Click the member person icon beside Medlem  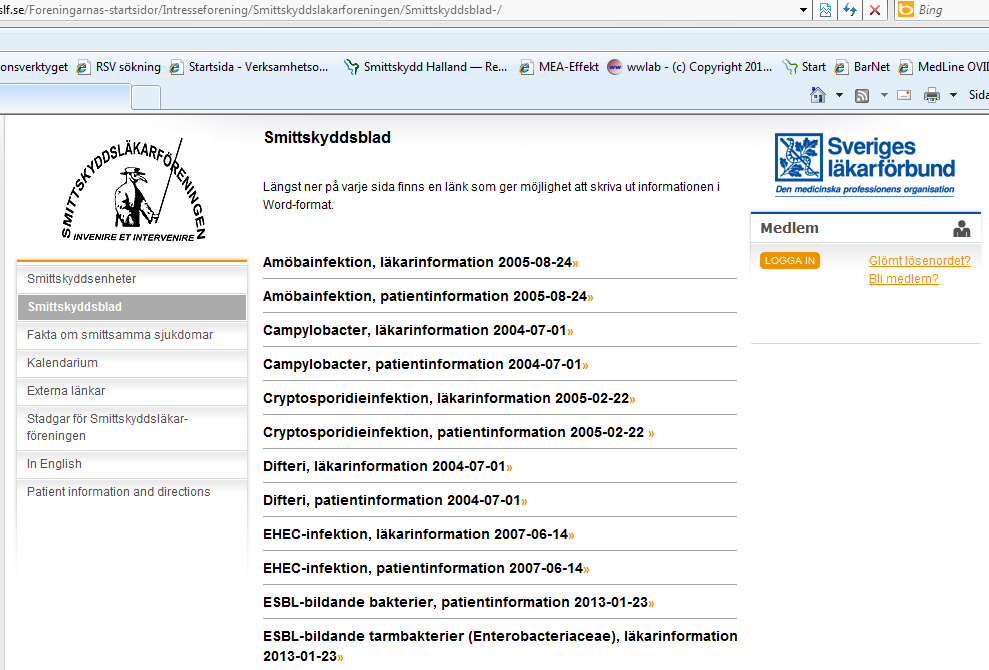tap(962, 228)
